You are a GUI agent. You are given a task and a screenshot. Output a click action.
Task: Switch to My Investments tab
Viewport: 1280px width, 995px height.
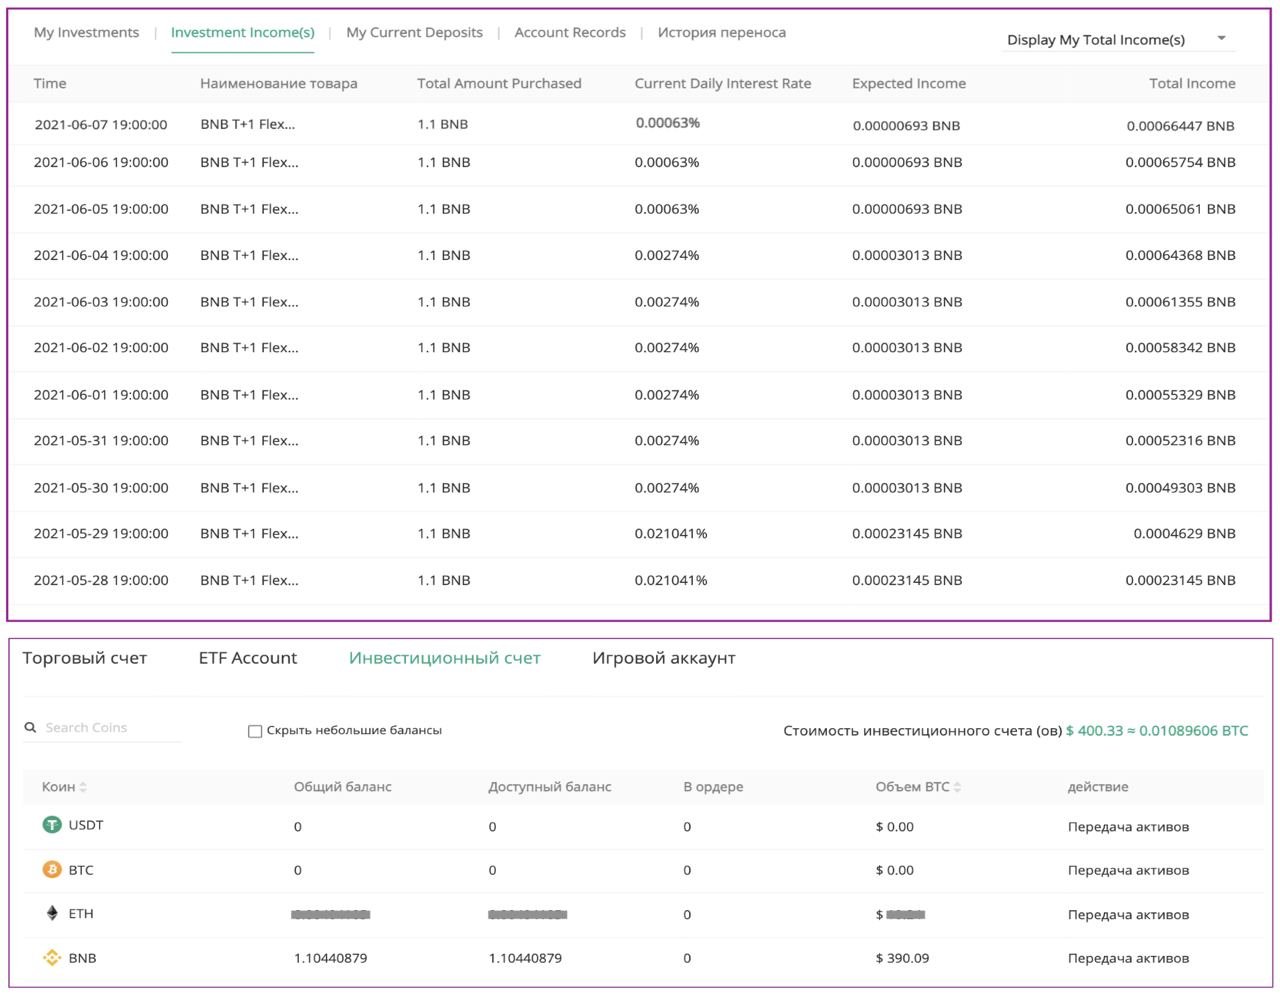(x=86, y=33)
